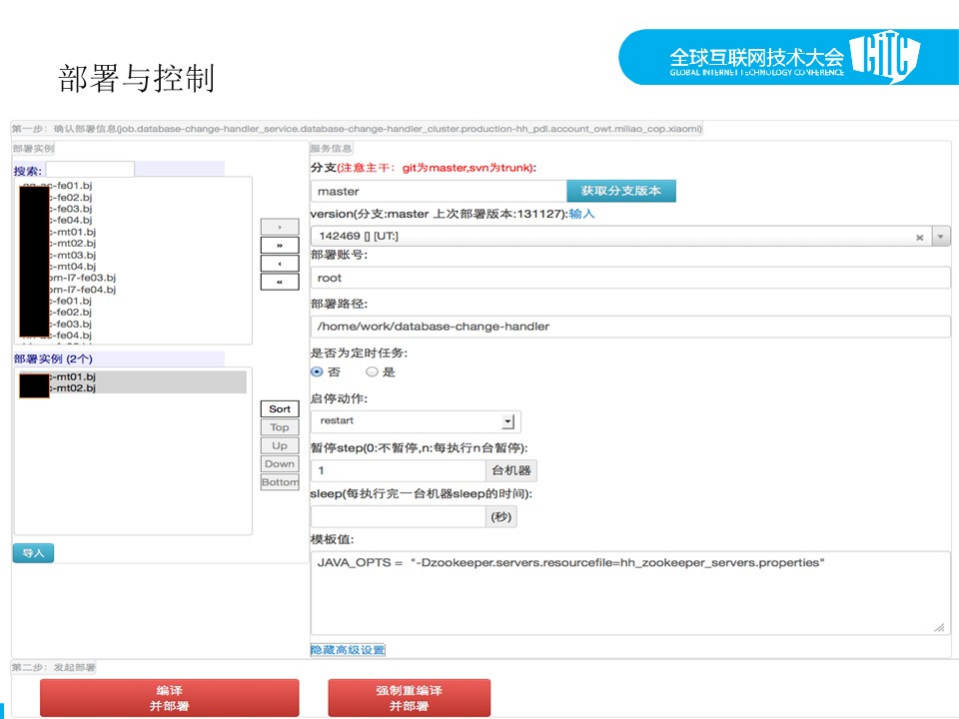
Task: Move all instances back with "<<" icon
Action: 280,280
